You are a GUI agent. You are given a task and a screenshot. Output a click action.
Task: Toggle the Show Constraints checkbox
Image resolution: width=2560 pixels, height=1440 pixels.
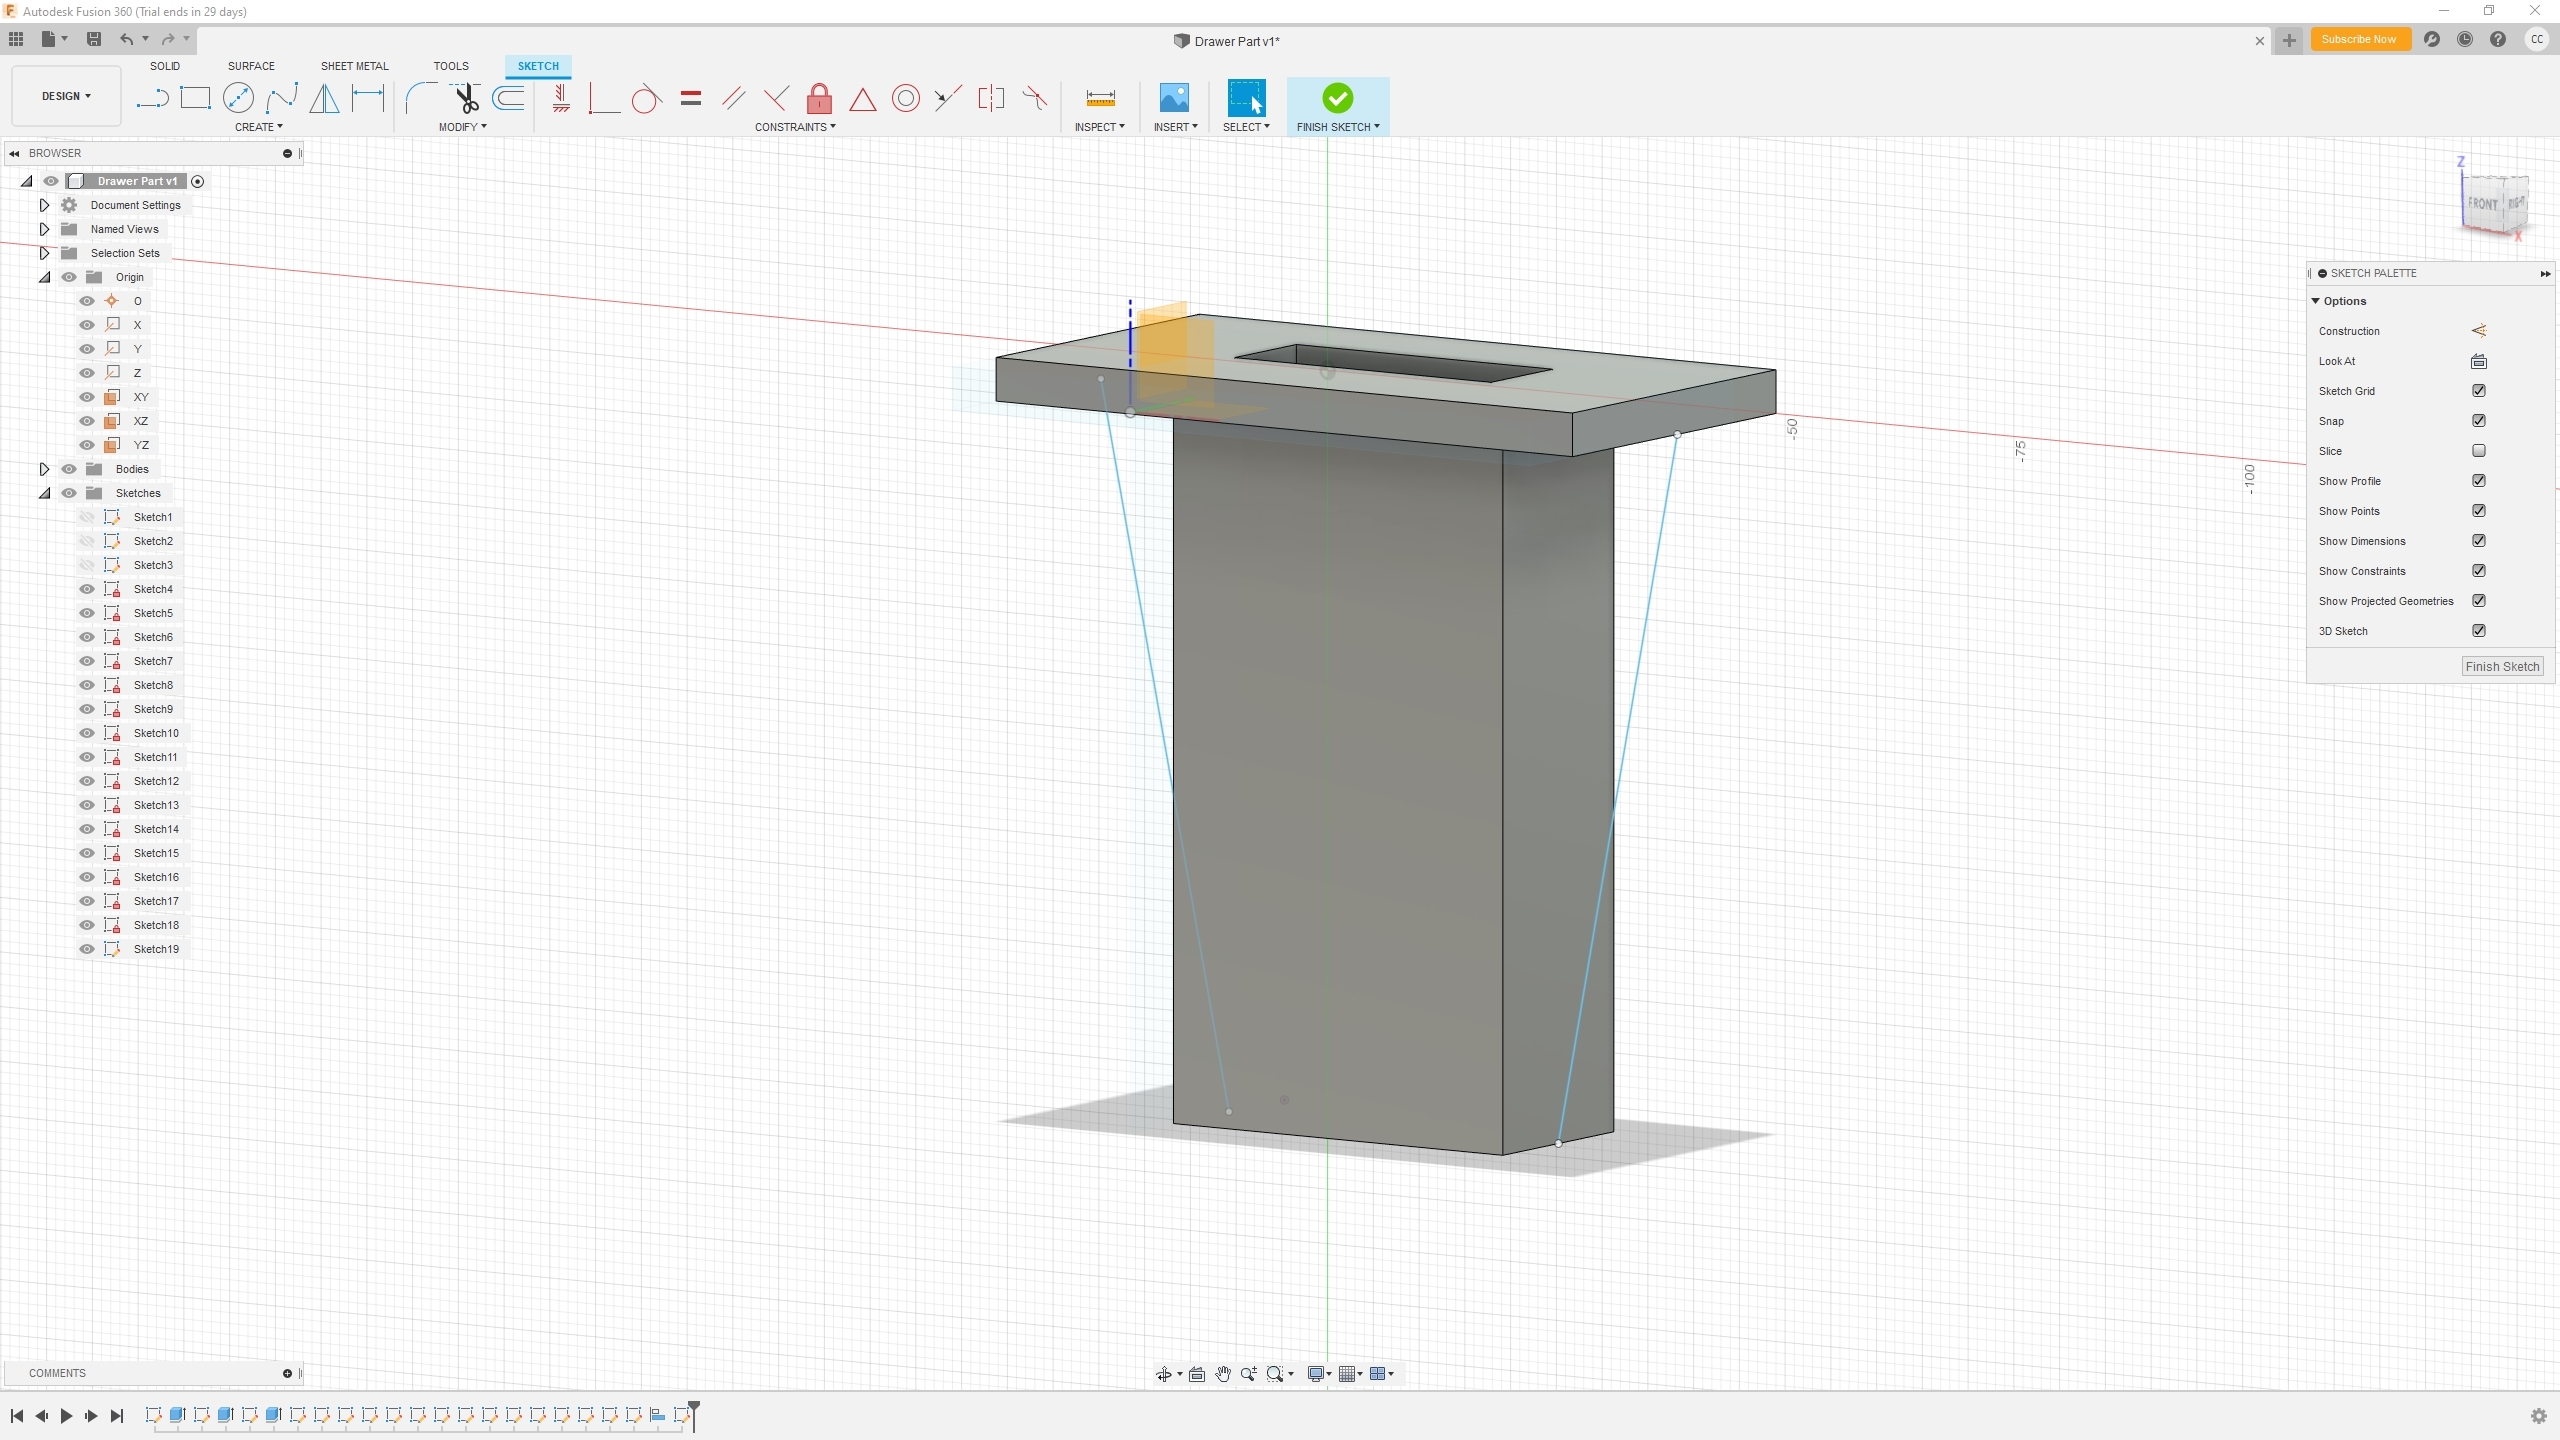(2479, 571)
